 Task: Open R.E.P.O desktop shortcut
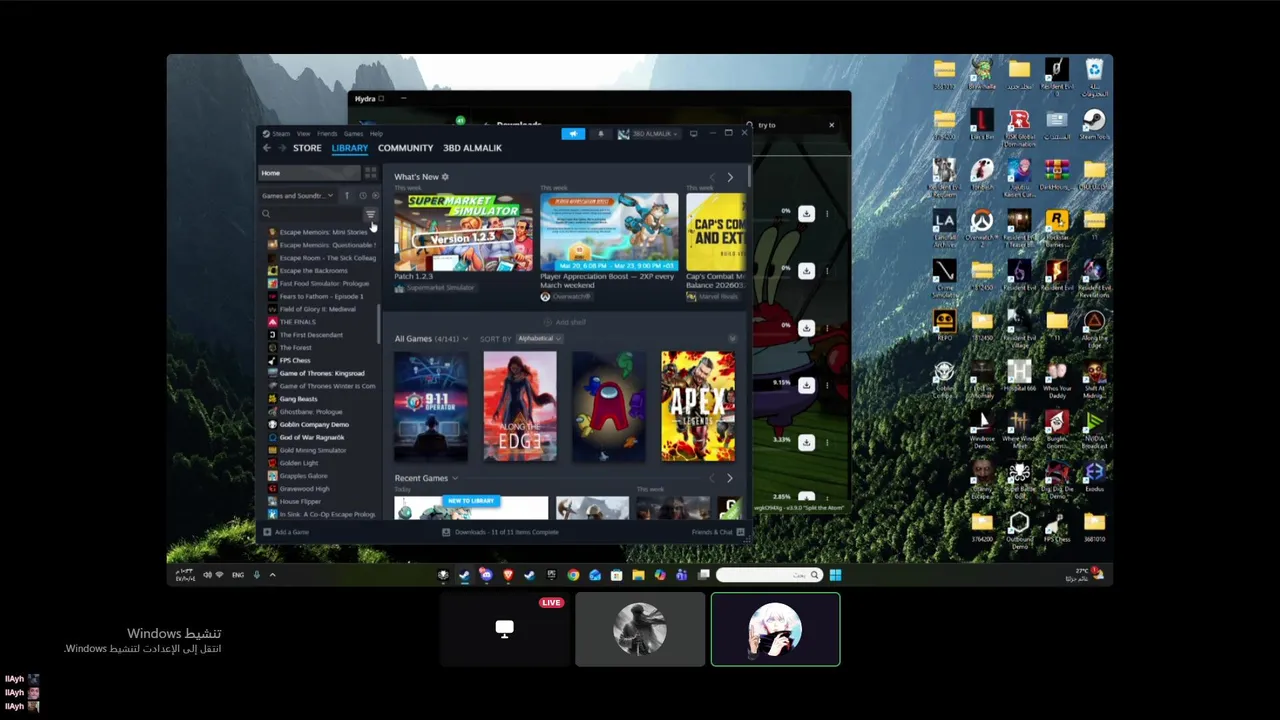tap(944, 327)
